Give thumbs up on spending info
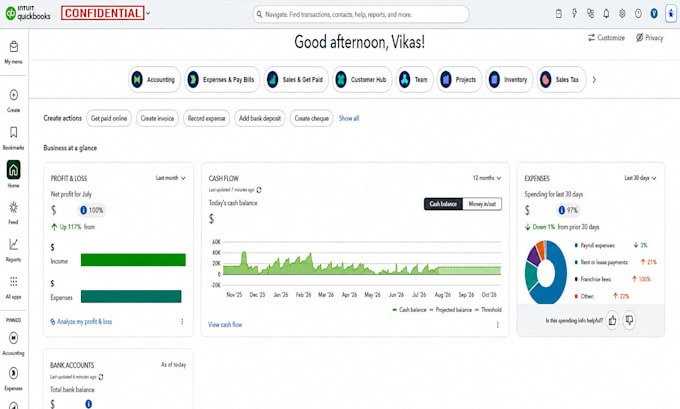Viewport: 680px width, 409px height. [x=612, y=321]
